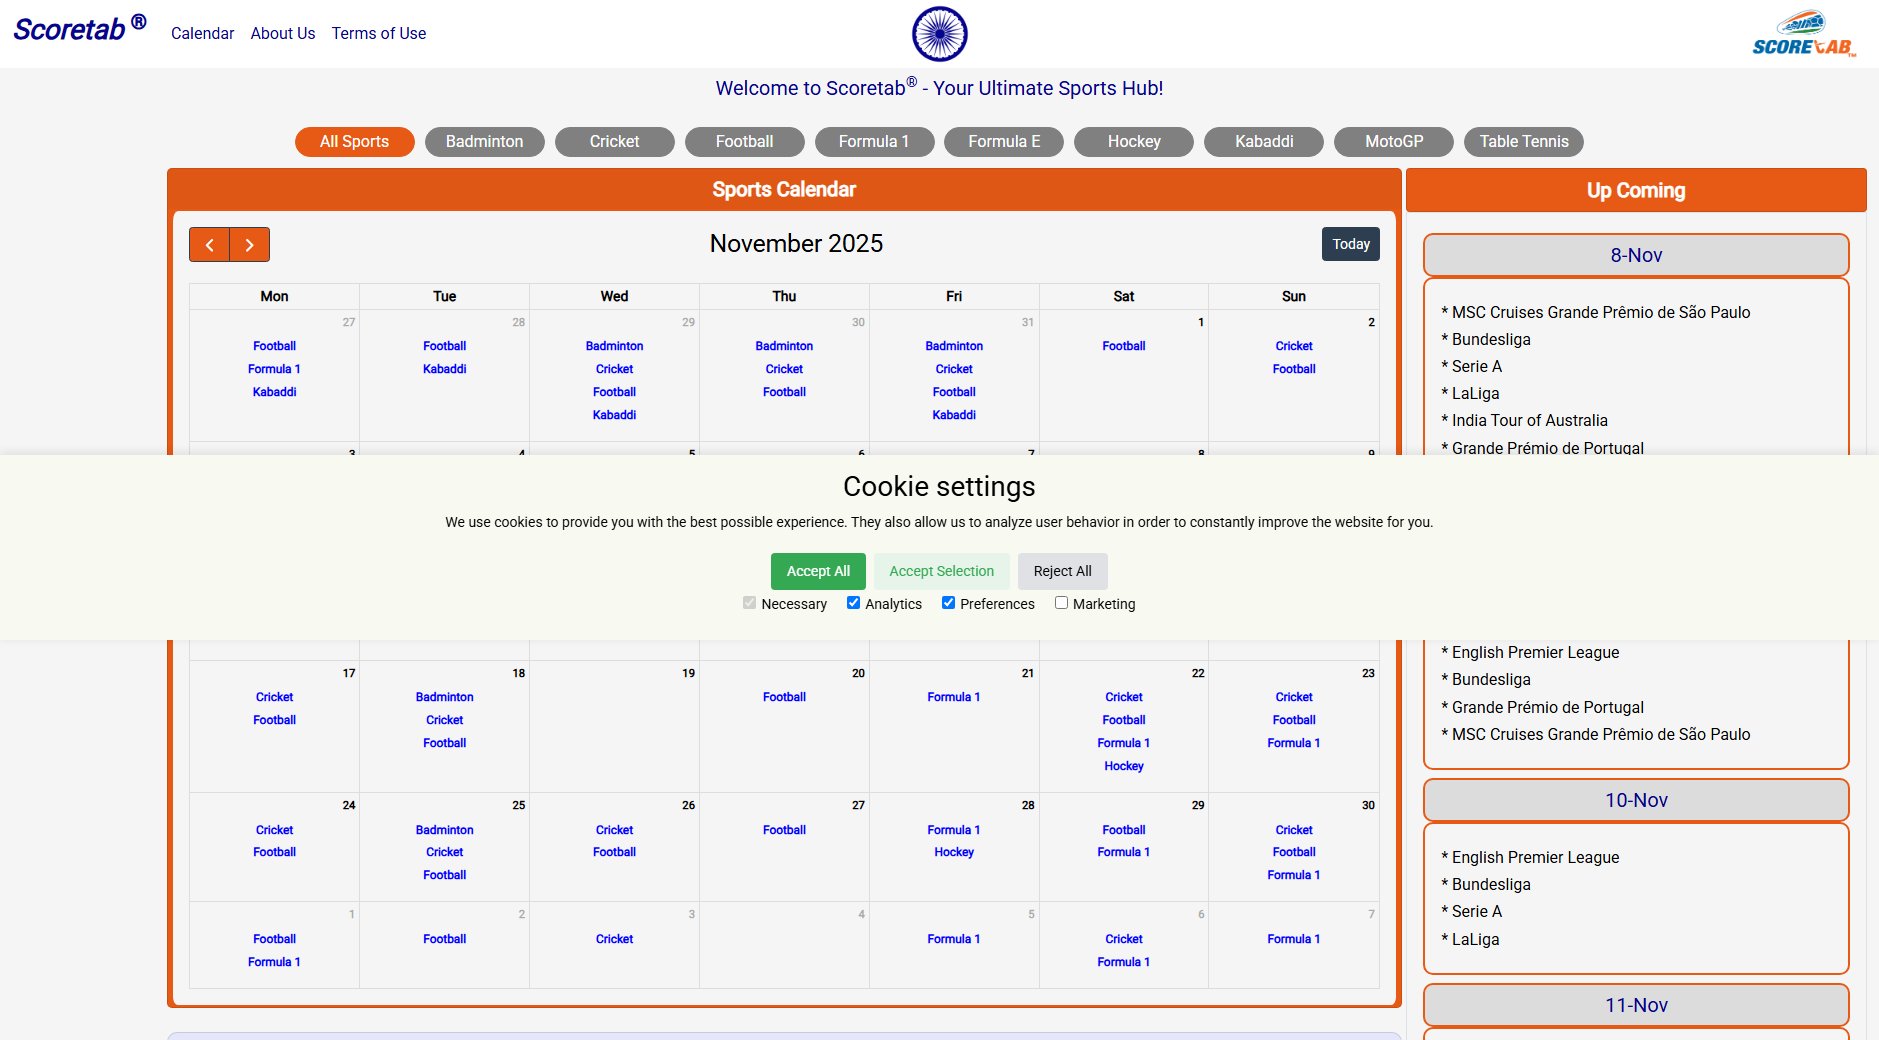1879x1040 pixels.
Task: Click the 8-Nov header in Up Coming panel
Action: point(1636,255)
